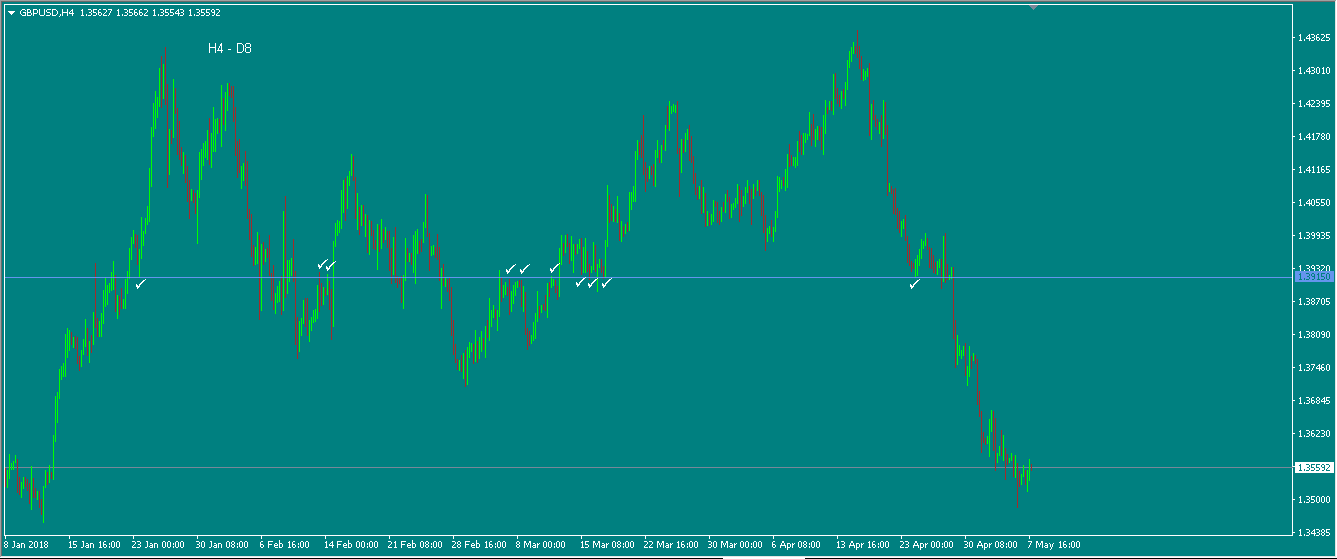Screen dimensions: 1337x559
Task: Click the 1.35592 current price tag
Action: [1313, 467]
